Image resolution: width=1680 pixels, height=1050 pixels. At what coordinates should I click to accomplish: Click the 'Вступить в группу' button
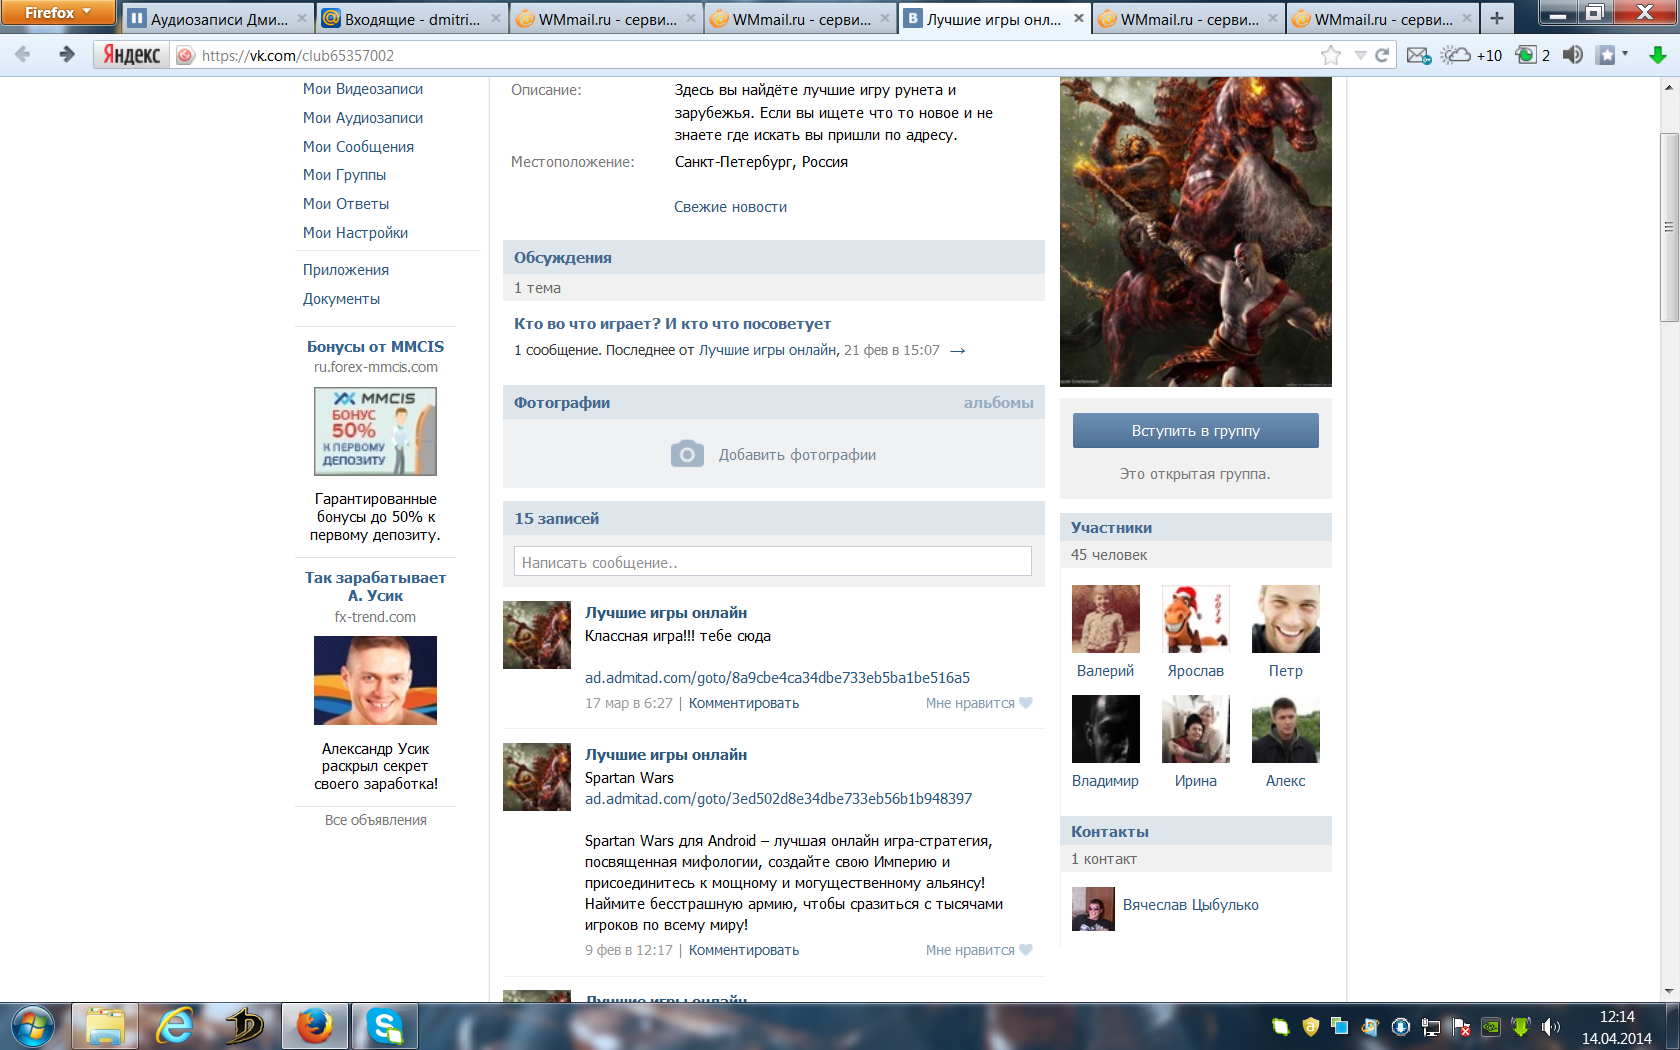(x=1195, y=431)
